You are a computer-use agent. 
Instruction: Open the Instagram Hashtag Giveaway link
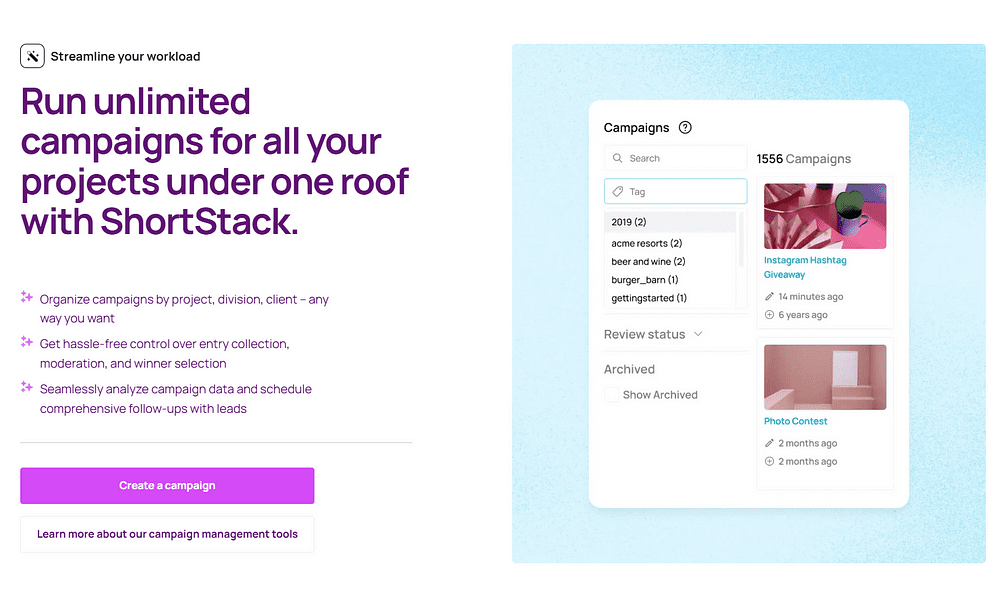click(x=805, y=267)
